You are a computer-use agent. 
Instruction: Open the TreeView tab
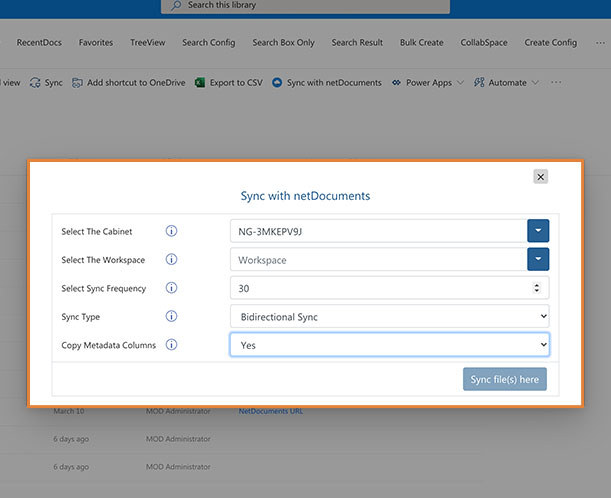pyautogui.click(x=148, y=42)
